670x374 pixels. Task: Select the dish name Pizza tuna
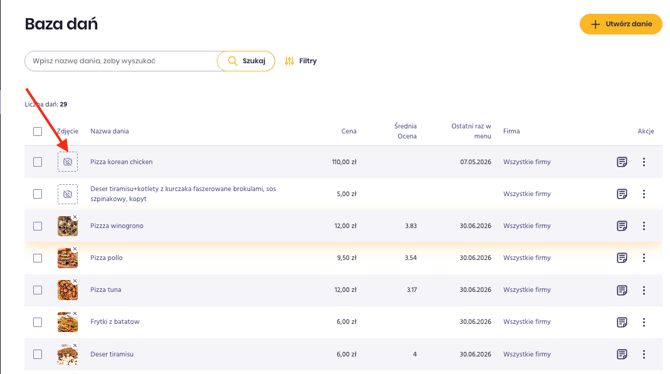tap(106, 290)
